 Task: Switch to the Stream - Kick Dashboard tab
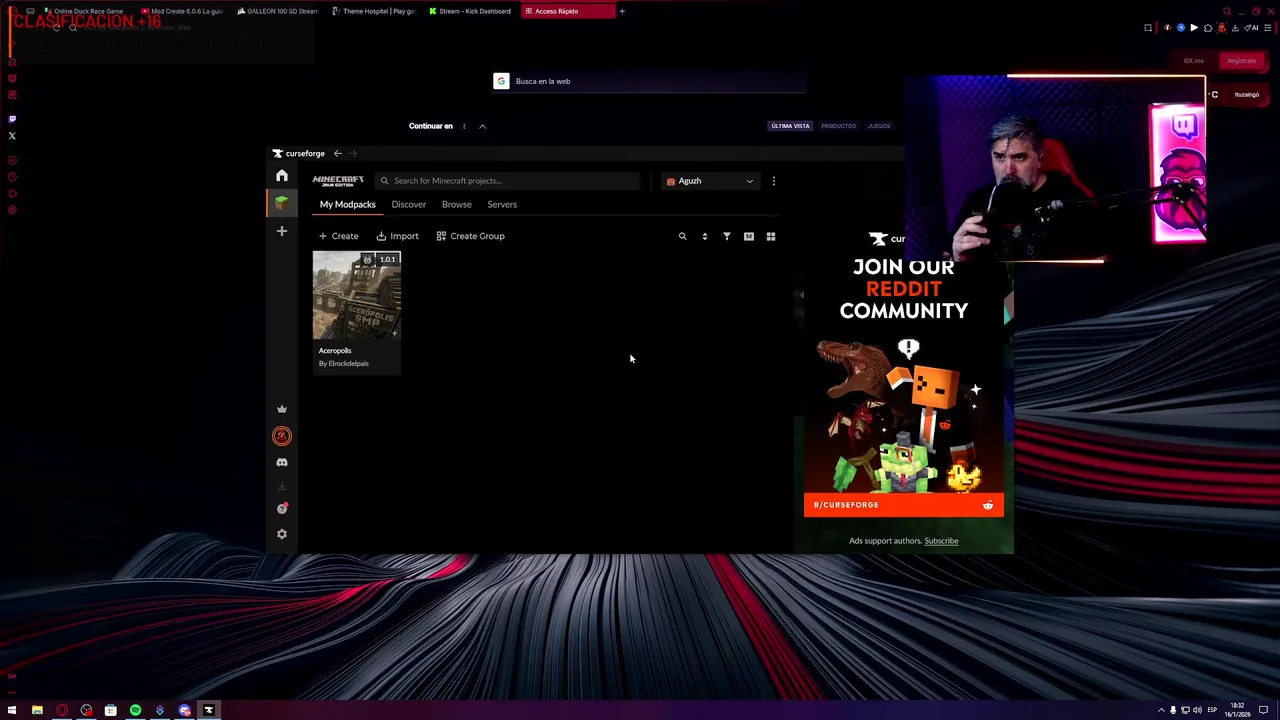click(470, 11)
